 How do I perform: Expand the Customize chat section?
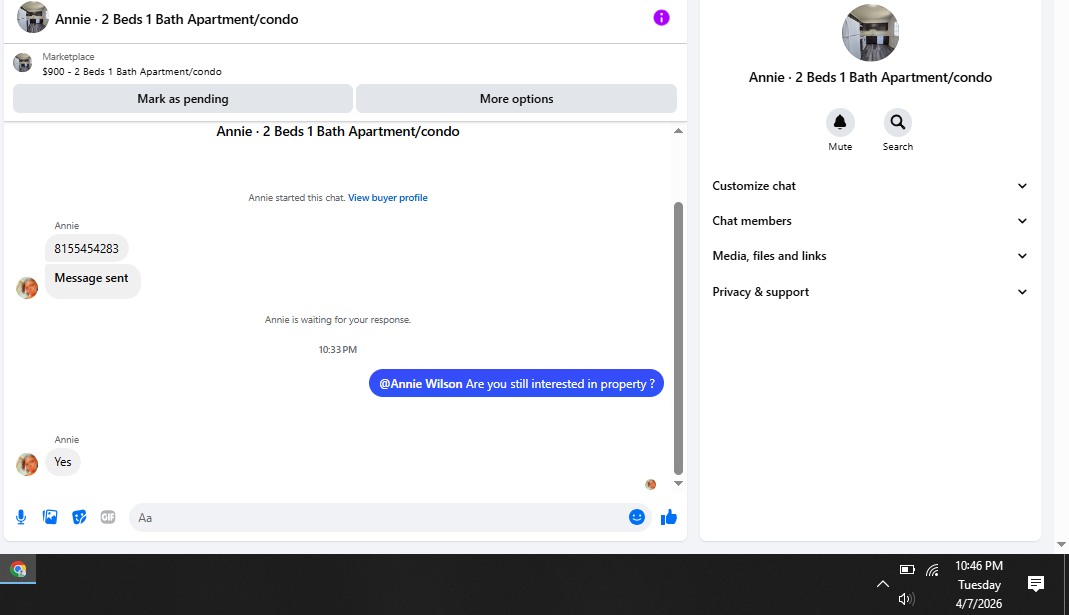point(870,186)
